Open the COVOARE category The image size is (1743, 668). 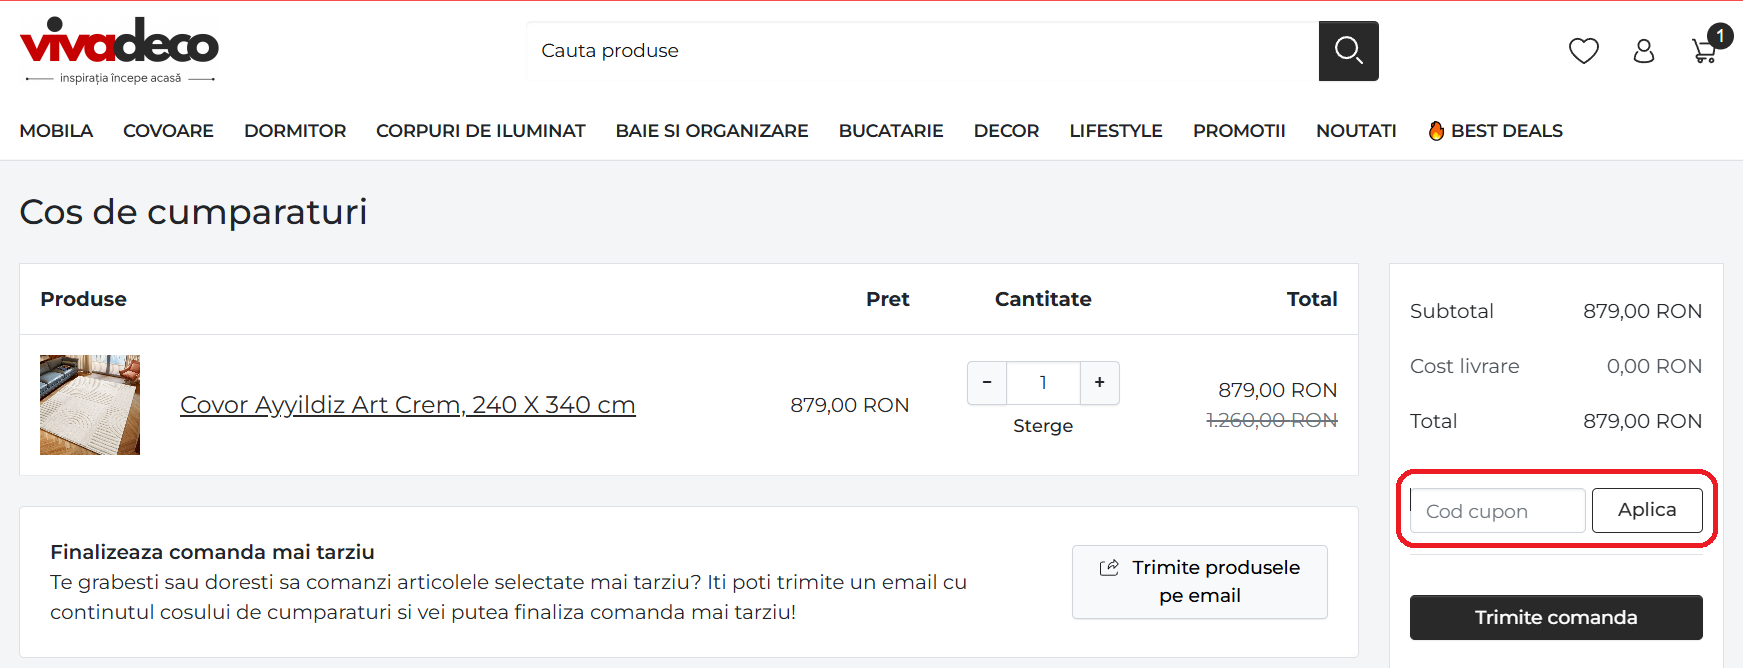(168, 131)
